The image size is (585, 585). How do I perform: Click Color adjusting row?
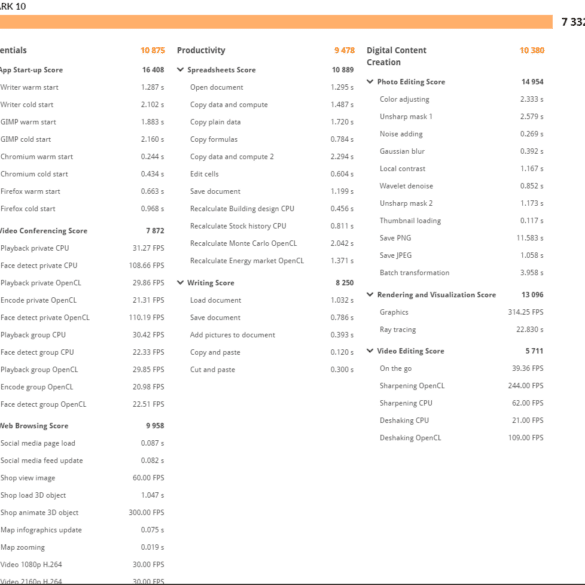[x=462, y=99]
